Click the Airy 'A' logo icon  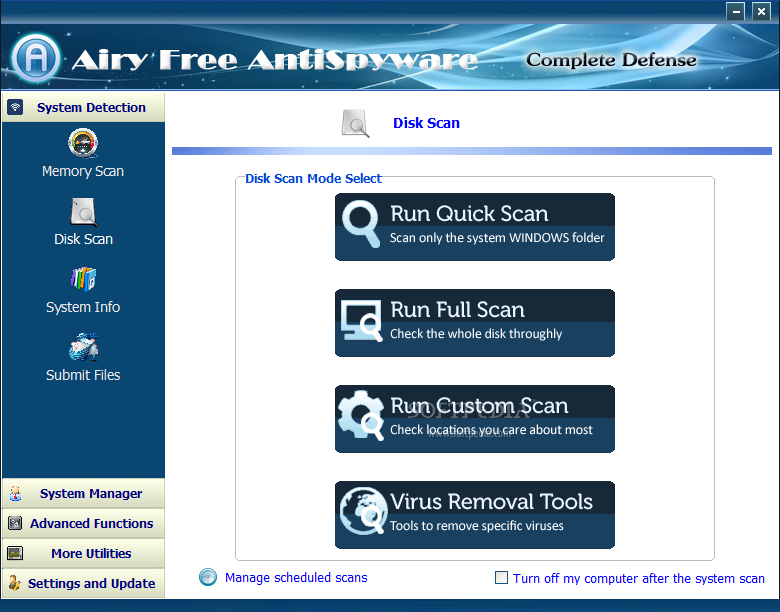[x=36, y=58]
